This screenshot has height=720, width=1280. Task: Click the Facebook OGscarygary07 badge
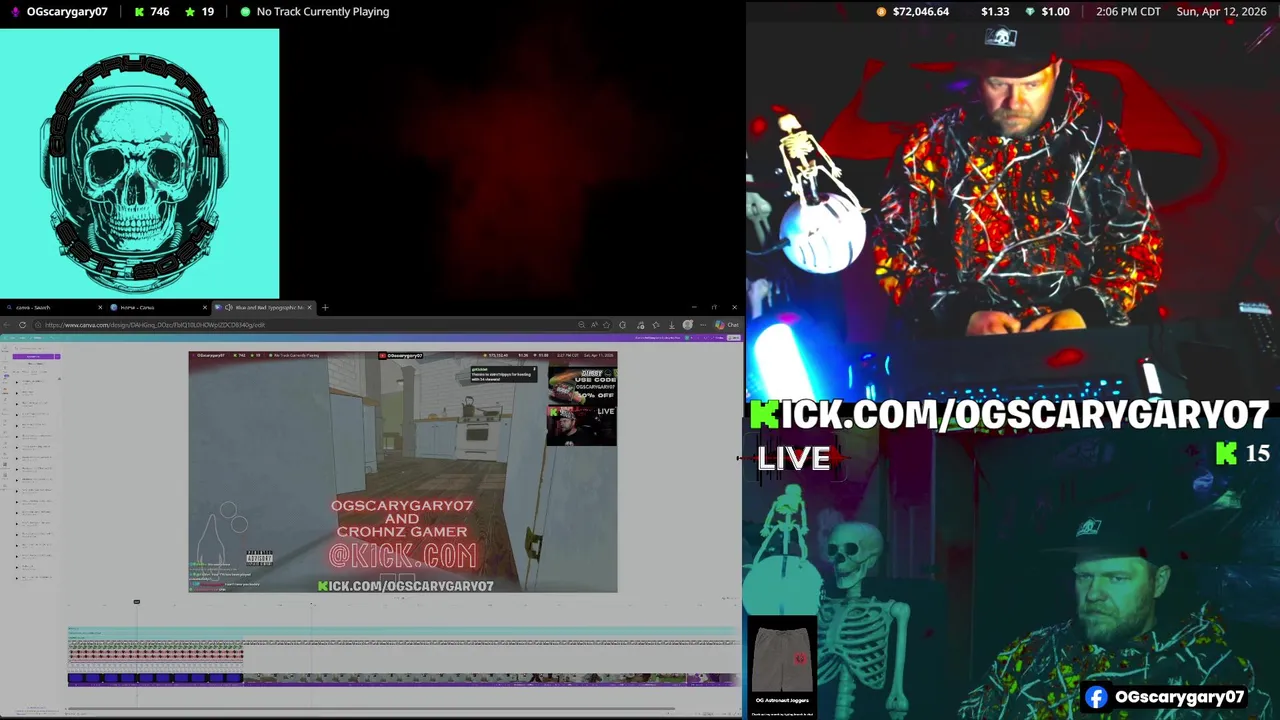click(1165, 697)
